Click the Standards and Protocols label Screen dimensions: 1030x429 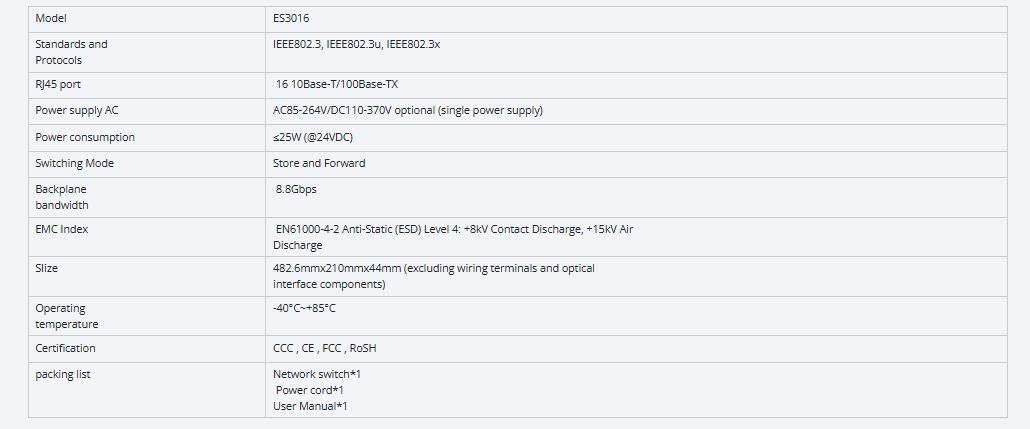coord(71,52)
